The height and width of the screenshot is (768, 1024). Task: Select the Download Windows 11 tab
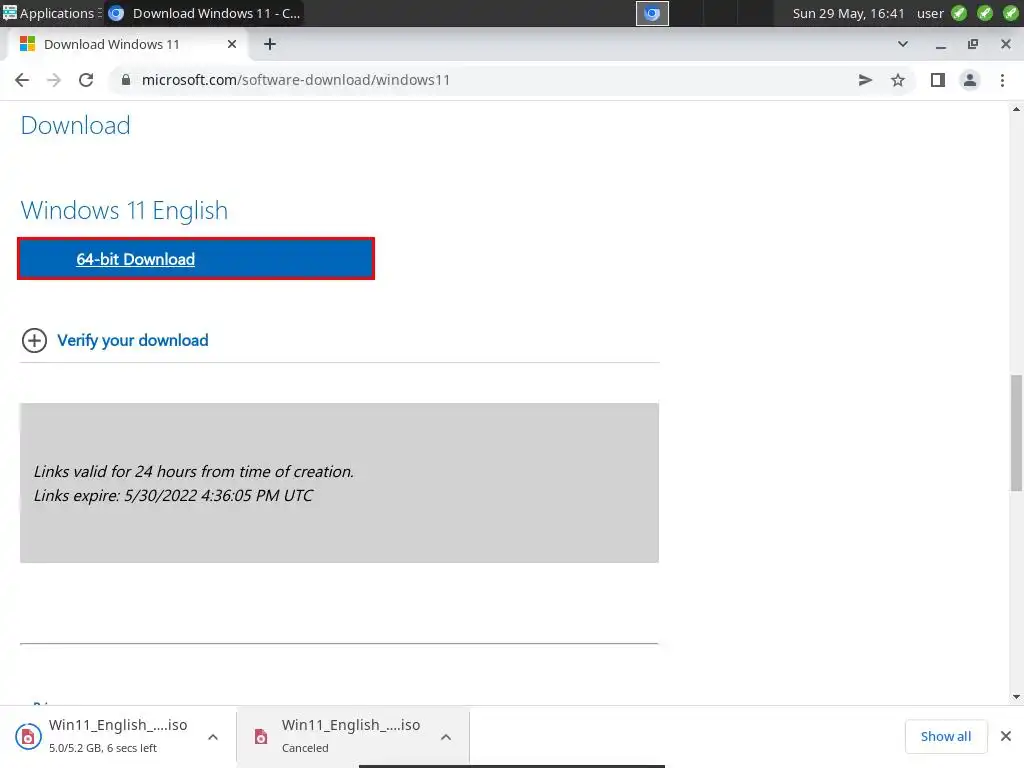point(127,44)
